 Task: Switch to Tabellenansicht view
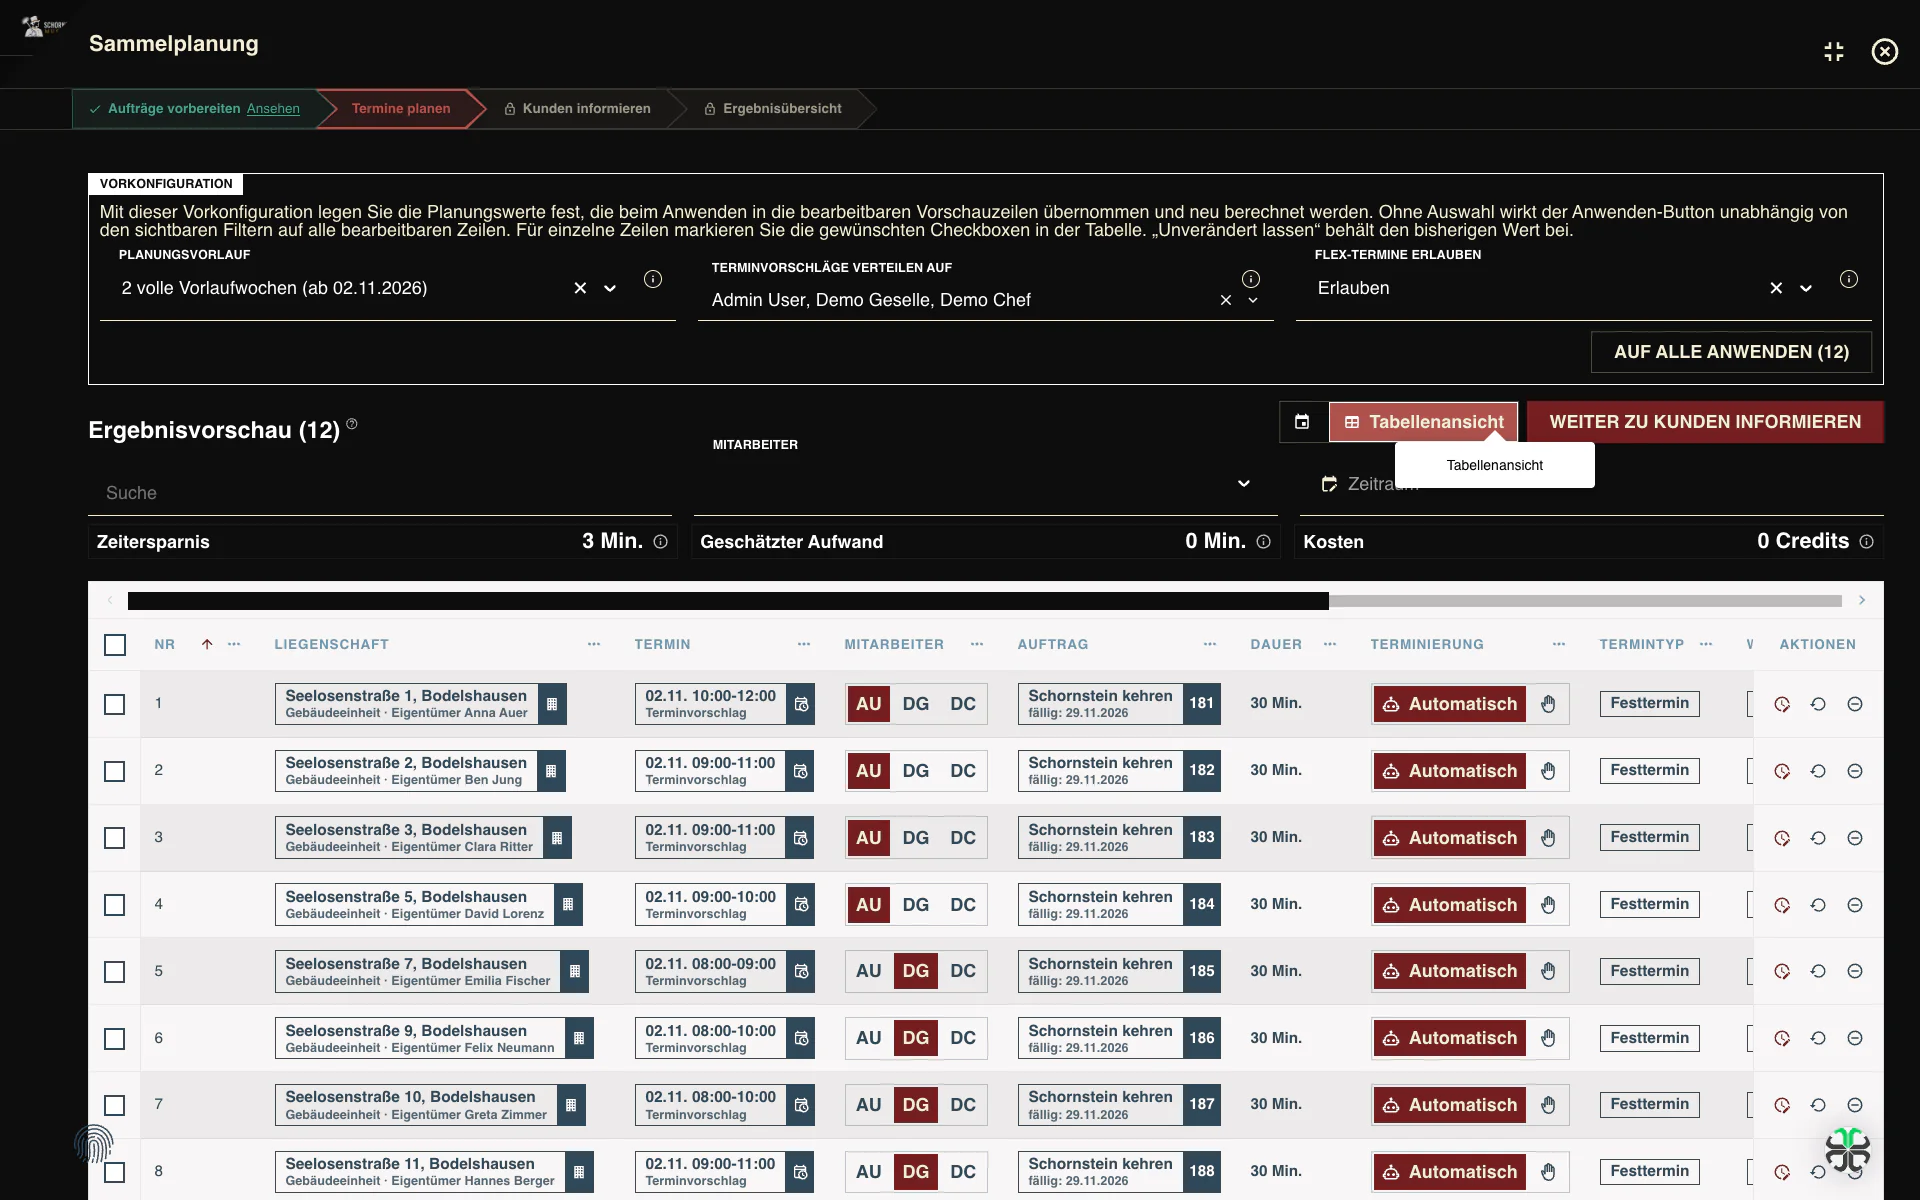point(1423,422)
